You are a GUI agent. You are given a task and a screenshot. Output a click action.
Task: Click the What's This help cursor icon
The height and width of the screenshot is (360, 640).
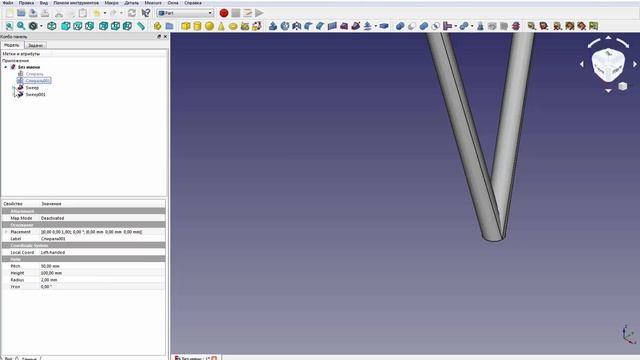coord(146,13)
